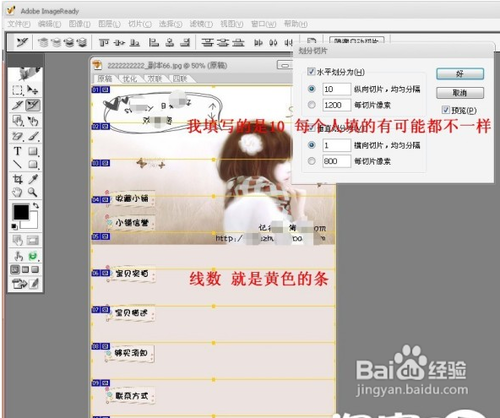500x418 pixels.
Task: Click the Preview Document hand icon
Action: pos(18,256)
